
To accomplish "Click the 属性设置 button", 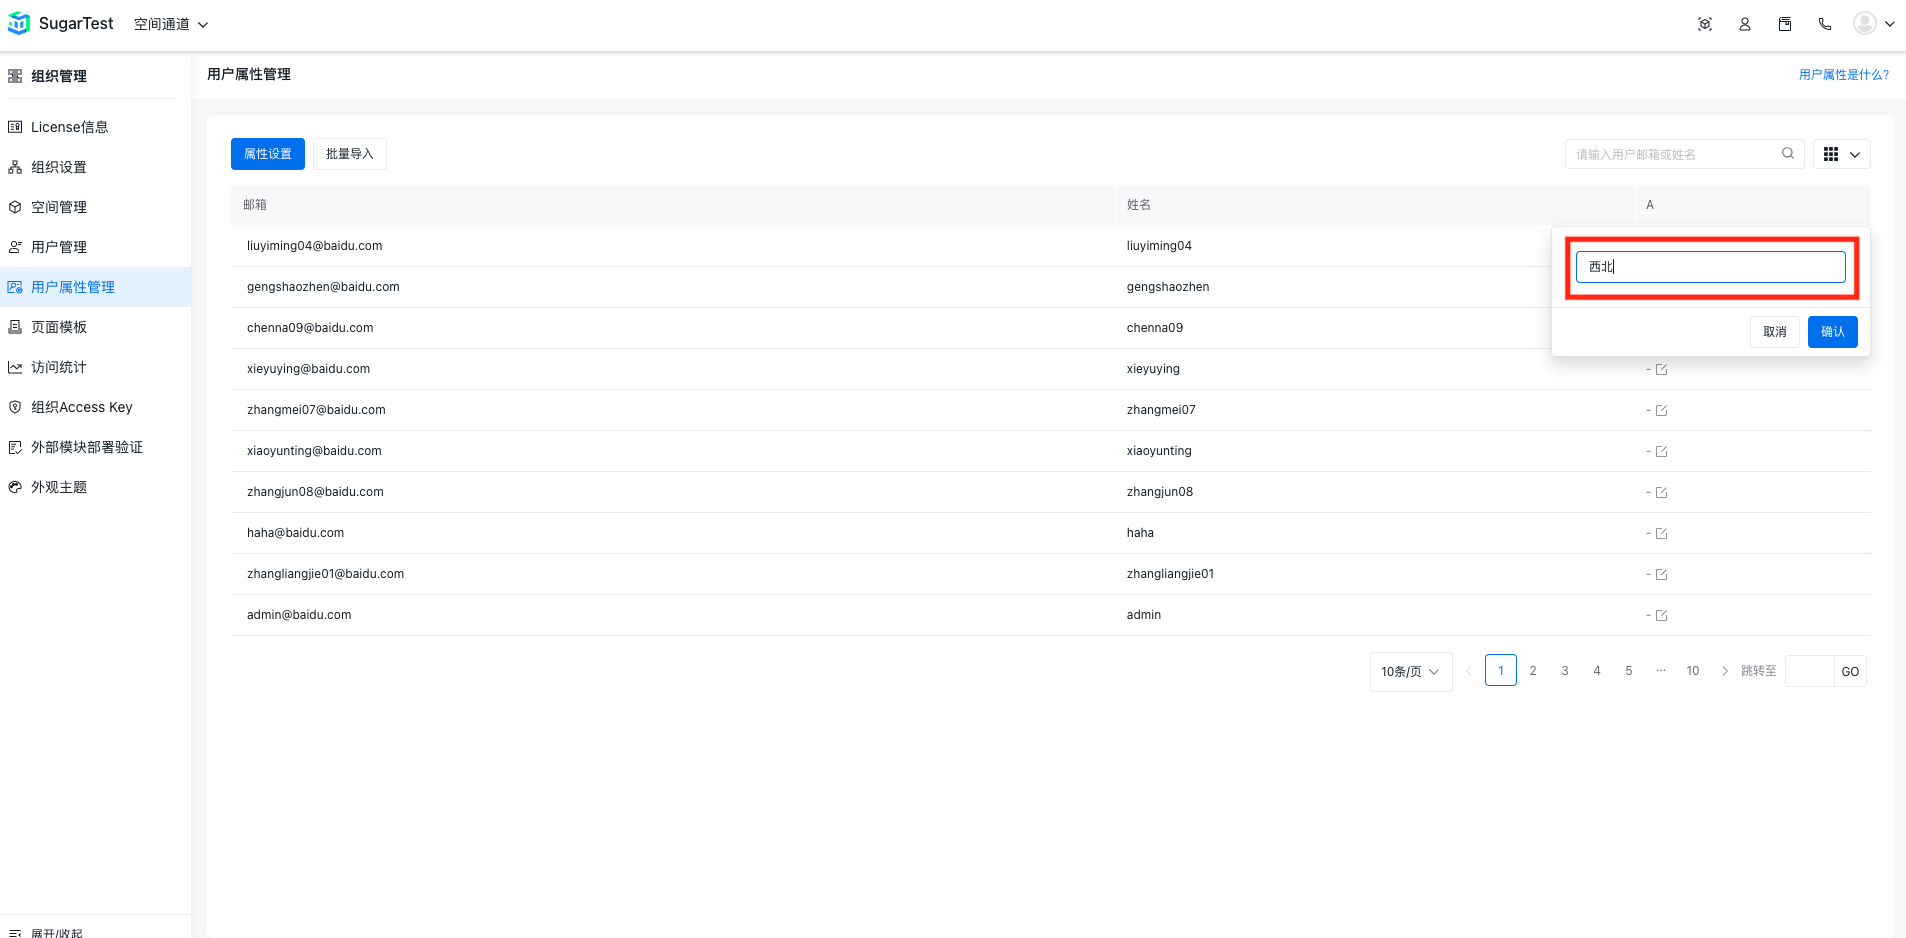I will [268, 154].
